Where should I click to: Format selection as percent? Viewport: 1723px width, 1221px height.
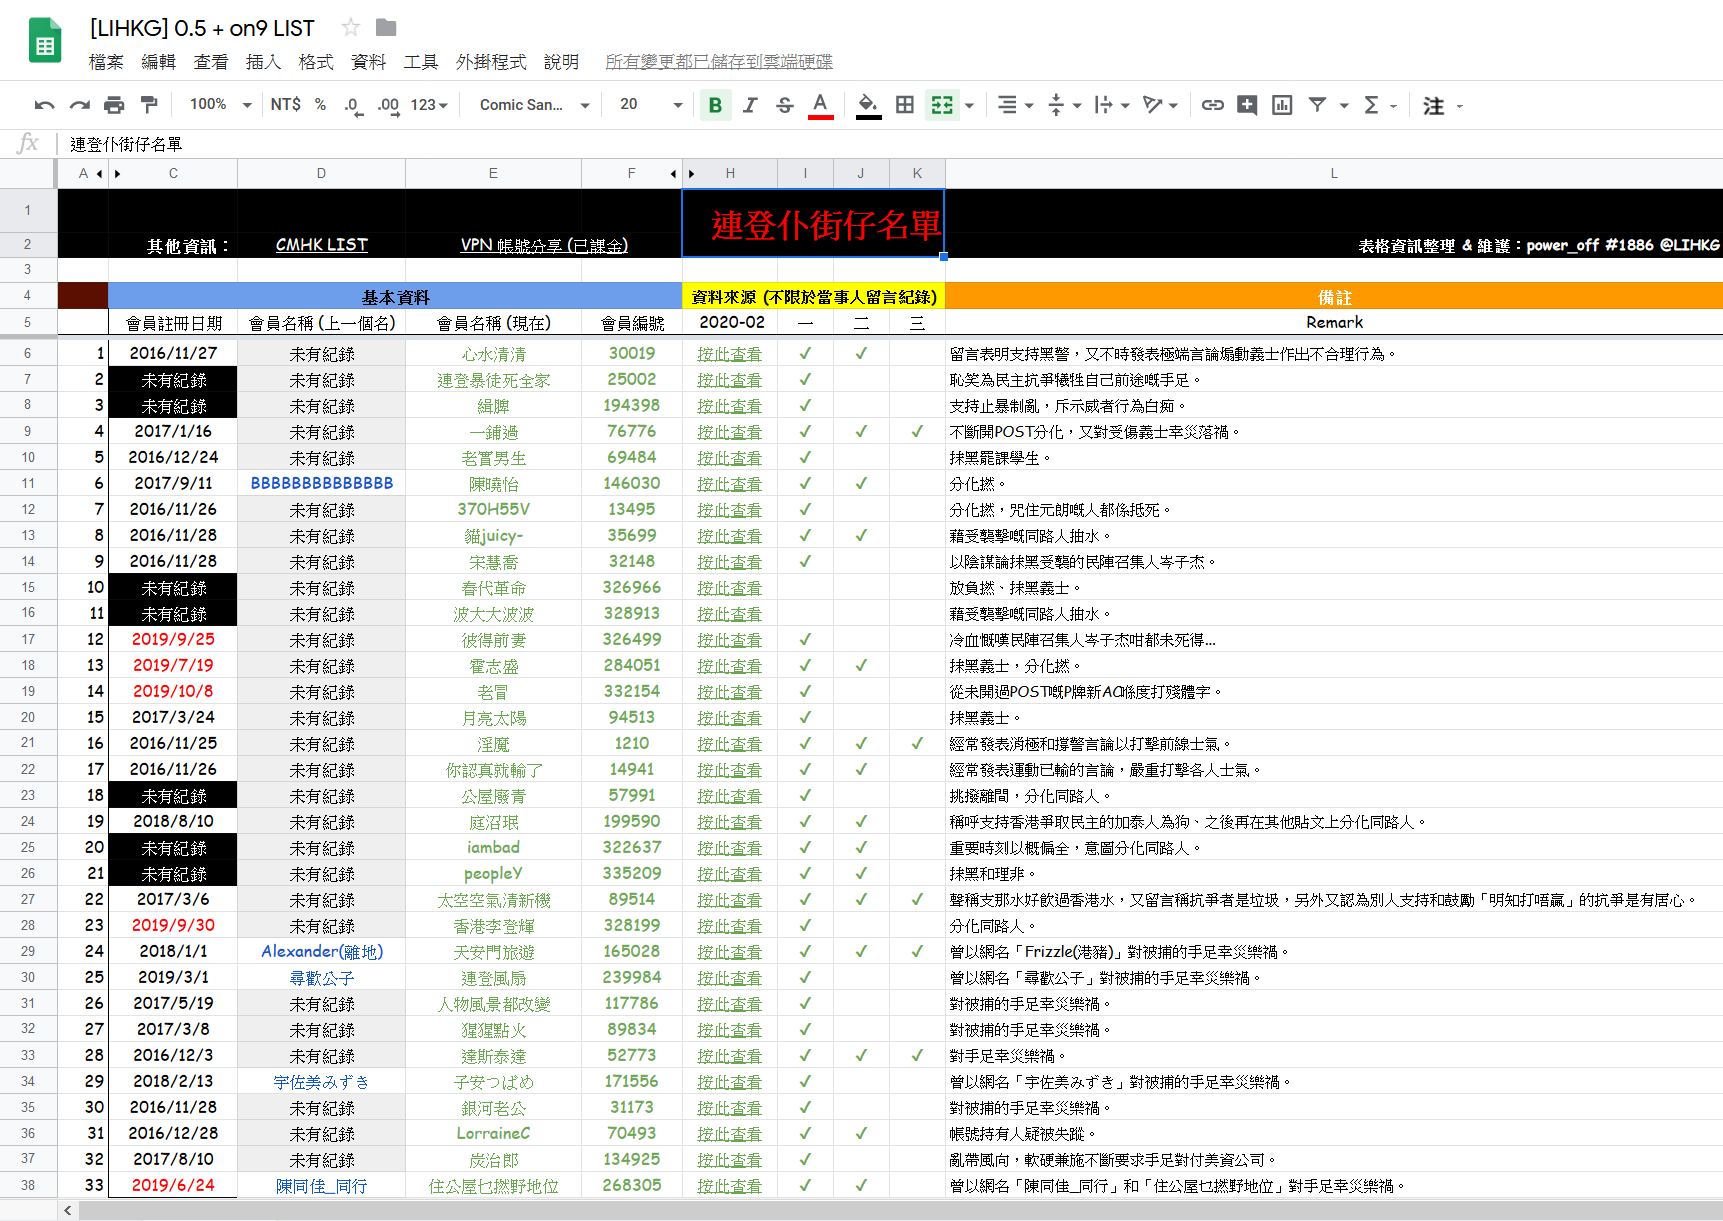320,105
